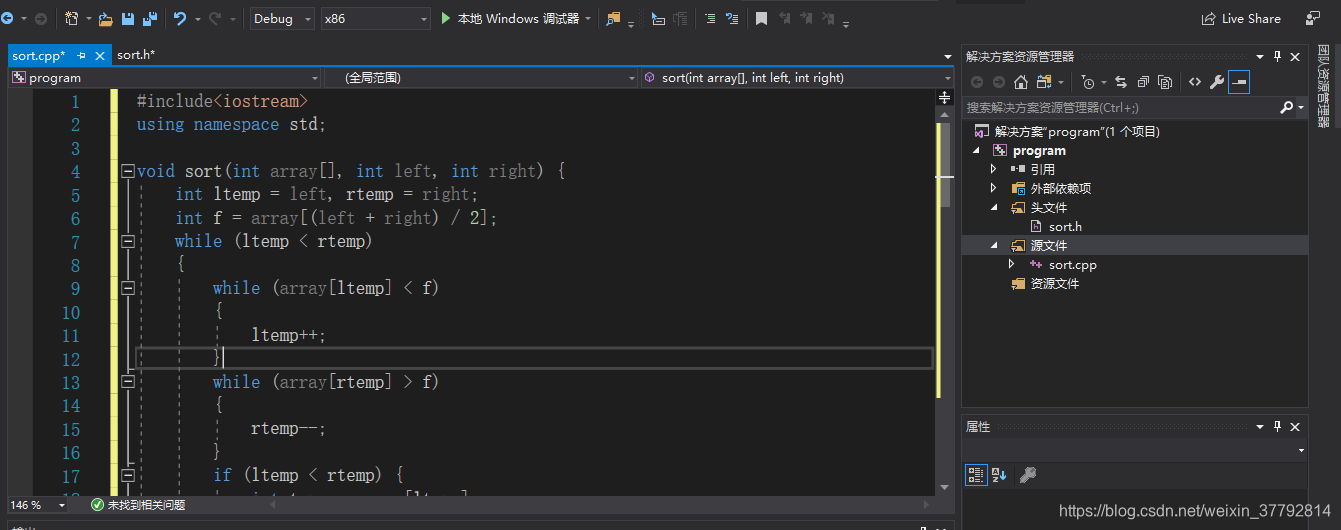1341x530 pixels.
Task: Click Solution Explorer switch views icon
Action: [1046, 82]
